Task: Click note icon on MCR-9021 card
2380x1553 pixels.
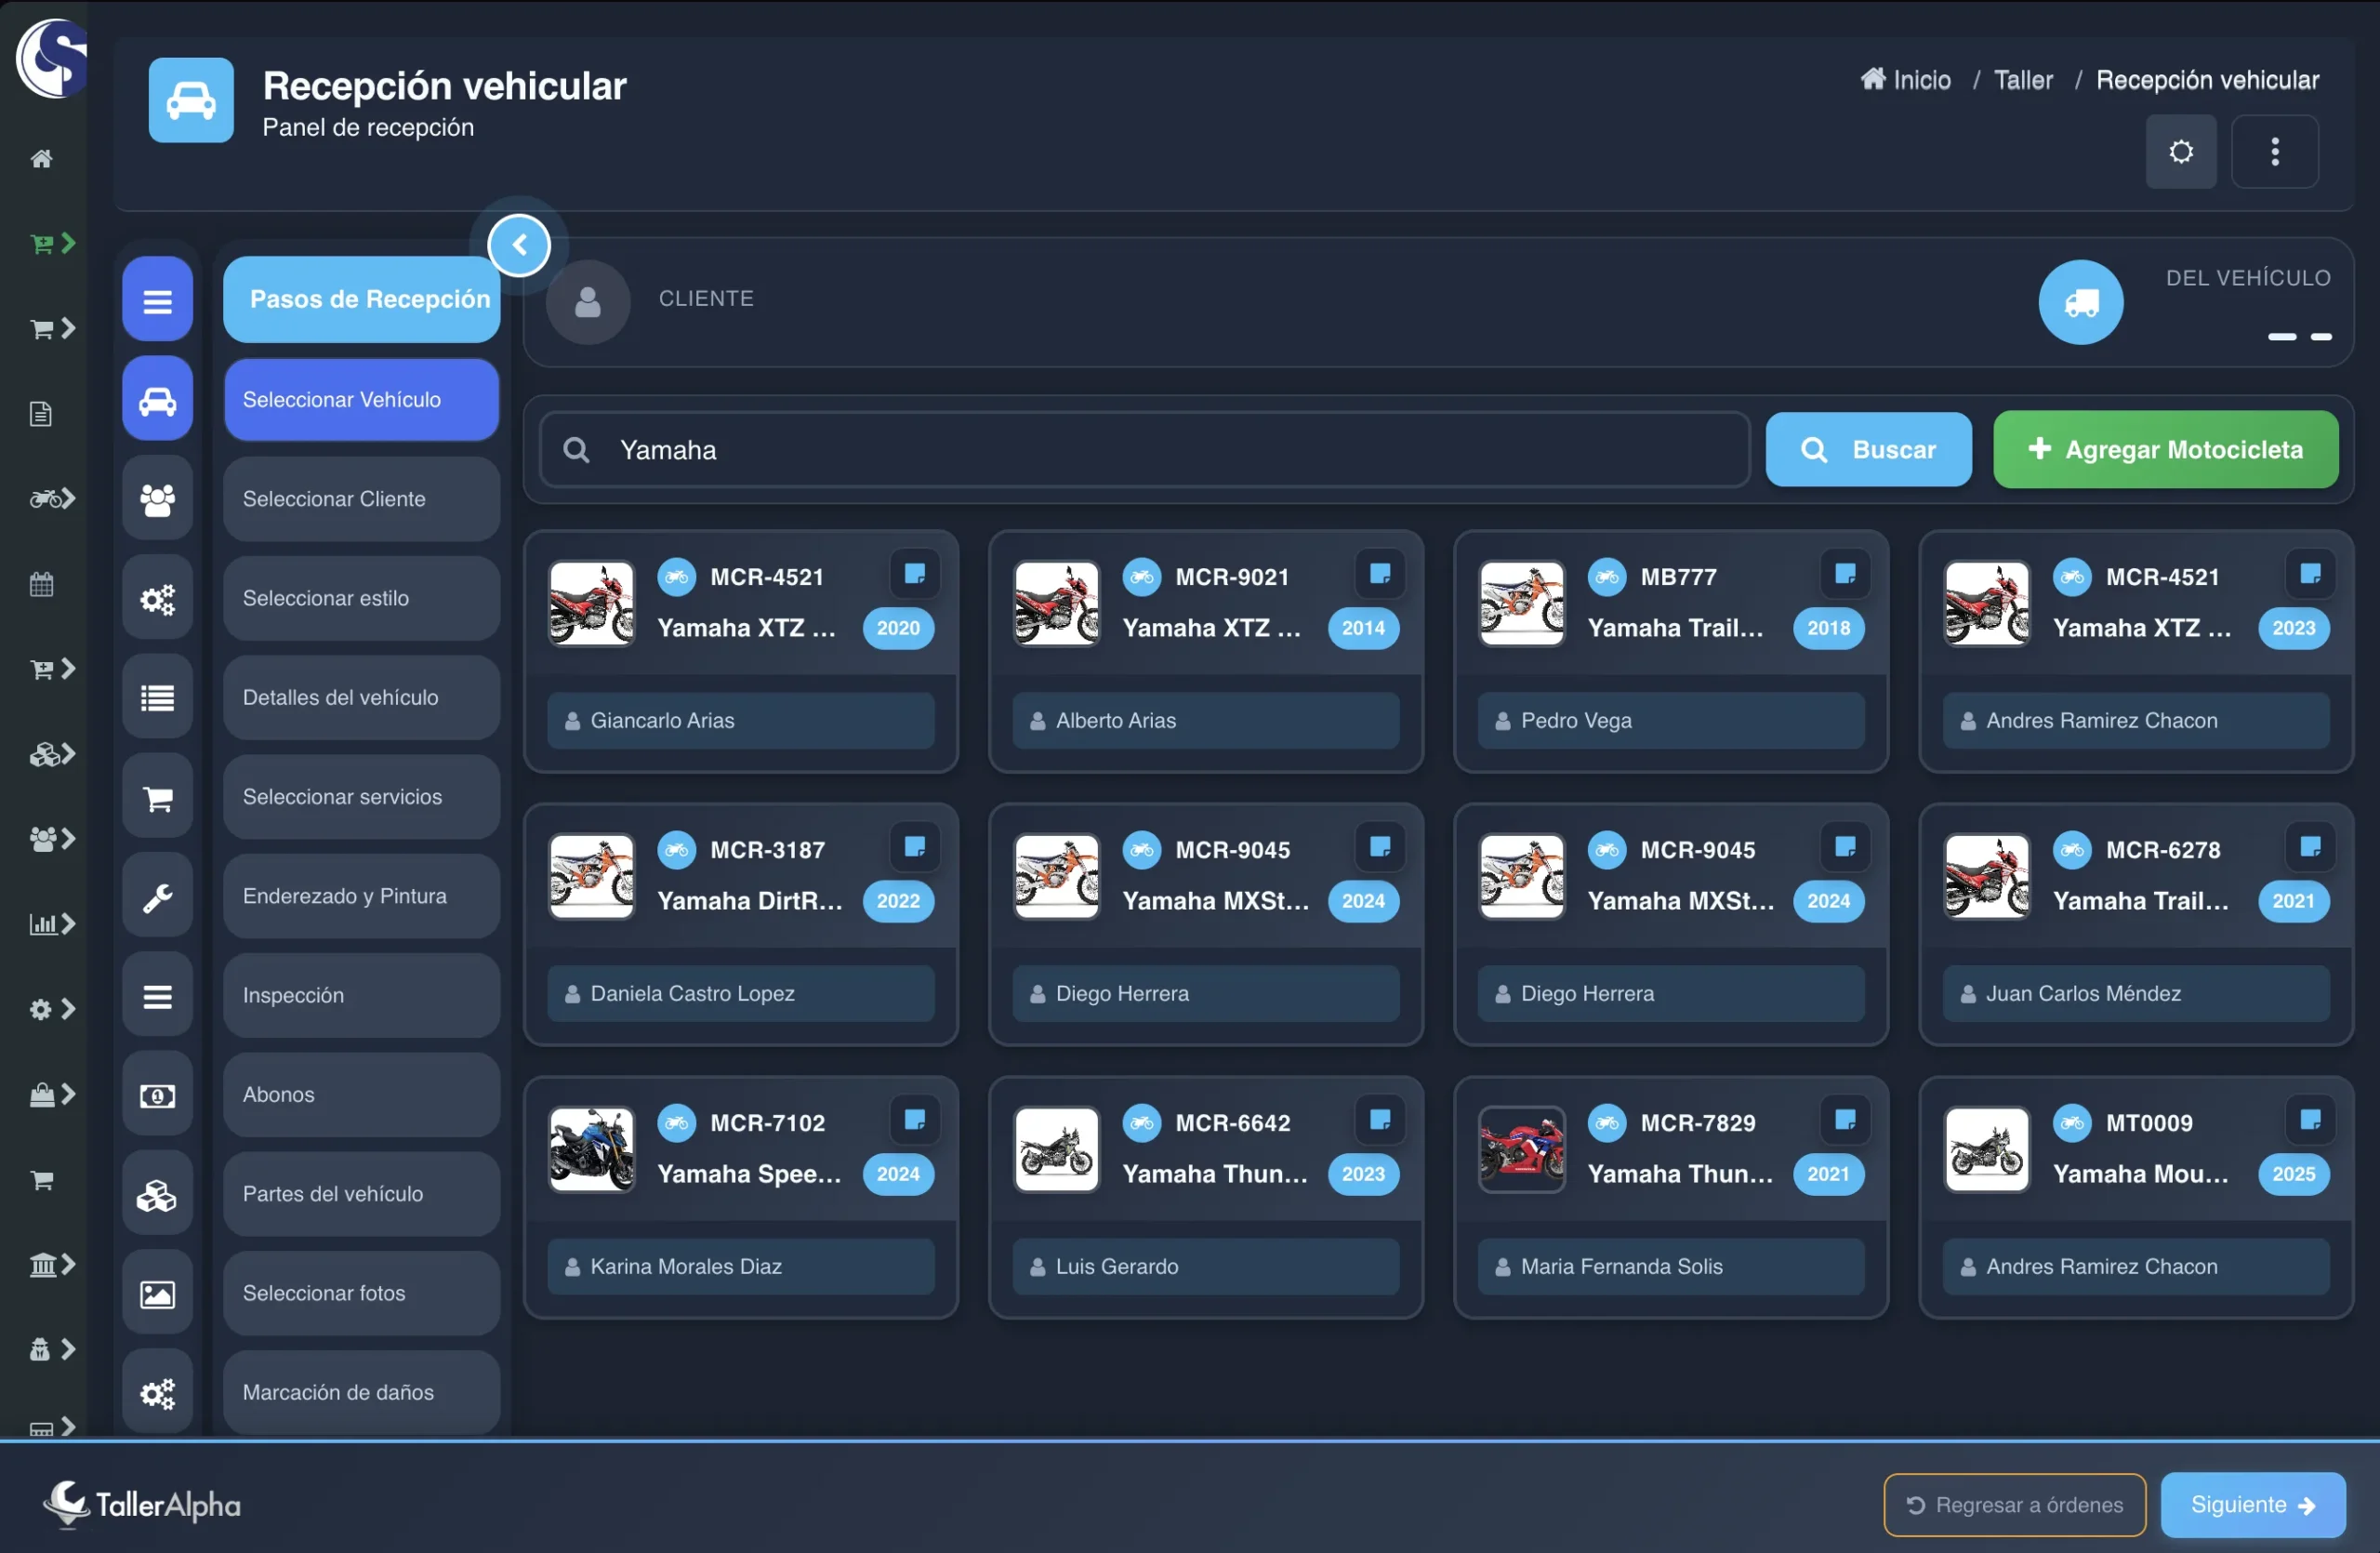Action: tap(1379, 574)
